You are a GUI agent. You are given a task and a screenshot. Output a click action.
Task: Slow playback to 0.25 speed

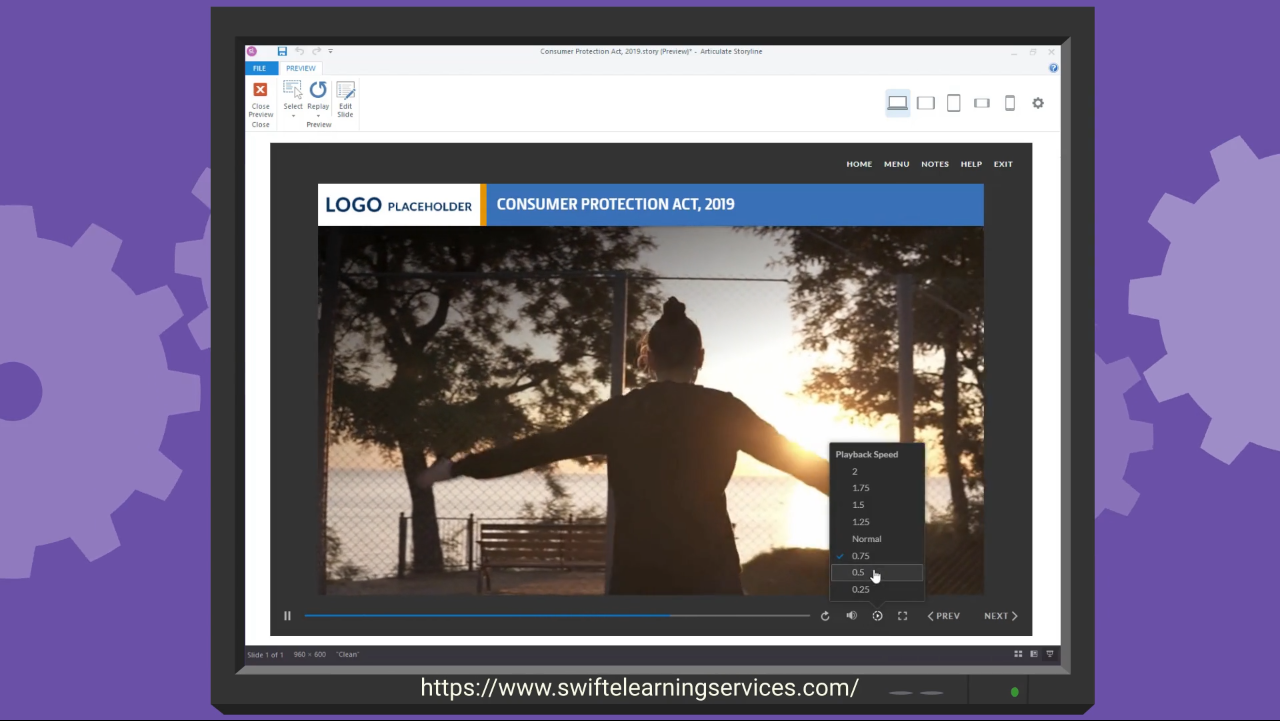coord(877,590)
